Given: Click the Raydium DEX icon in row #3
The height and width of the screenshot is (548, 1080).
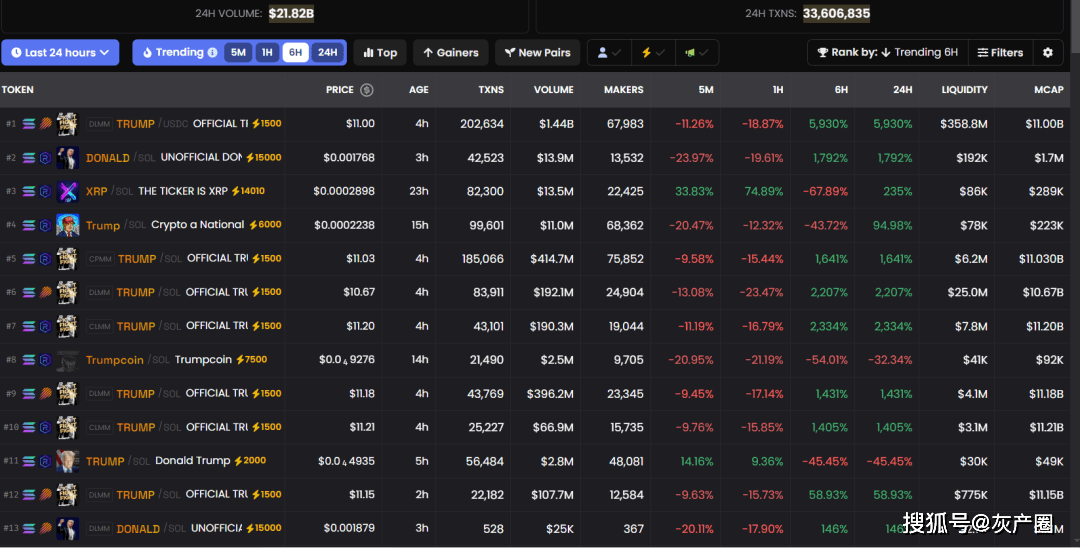Looking at the screenshot, I should point(45,191).
